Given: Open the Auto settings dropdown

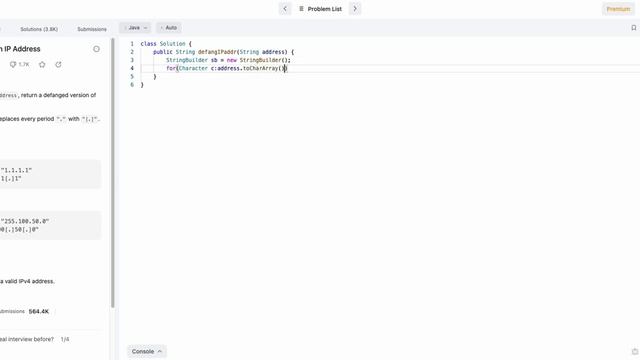Looking at the screenshot, I should pos(169,28).
